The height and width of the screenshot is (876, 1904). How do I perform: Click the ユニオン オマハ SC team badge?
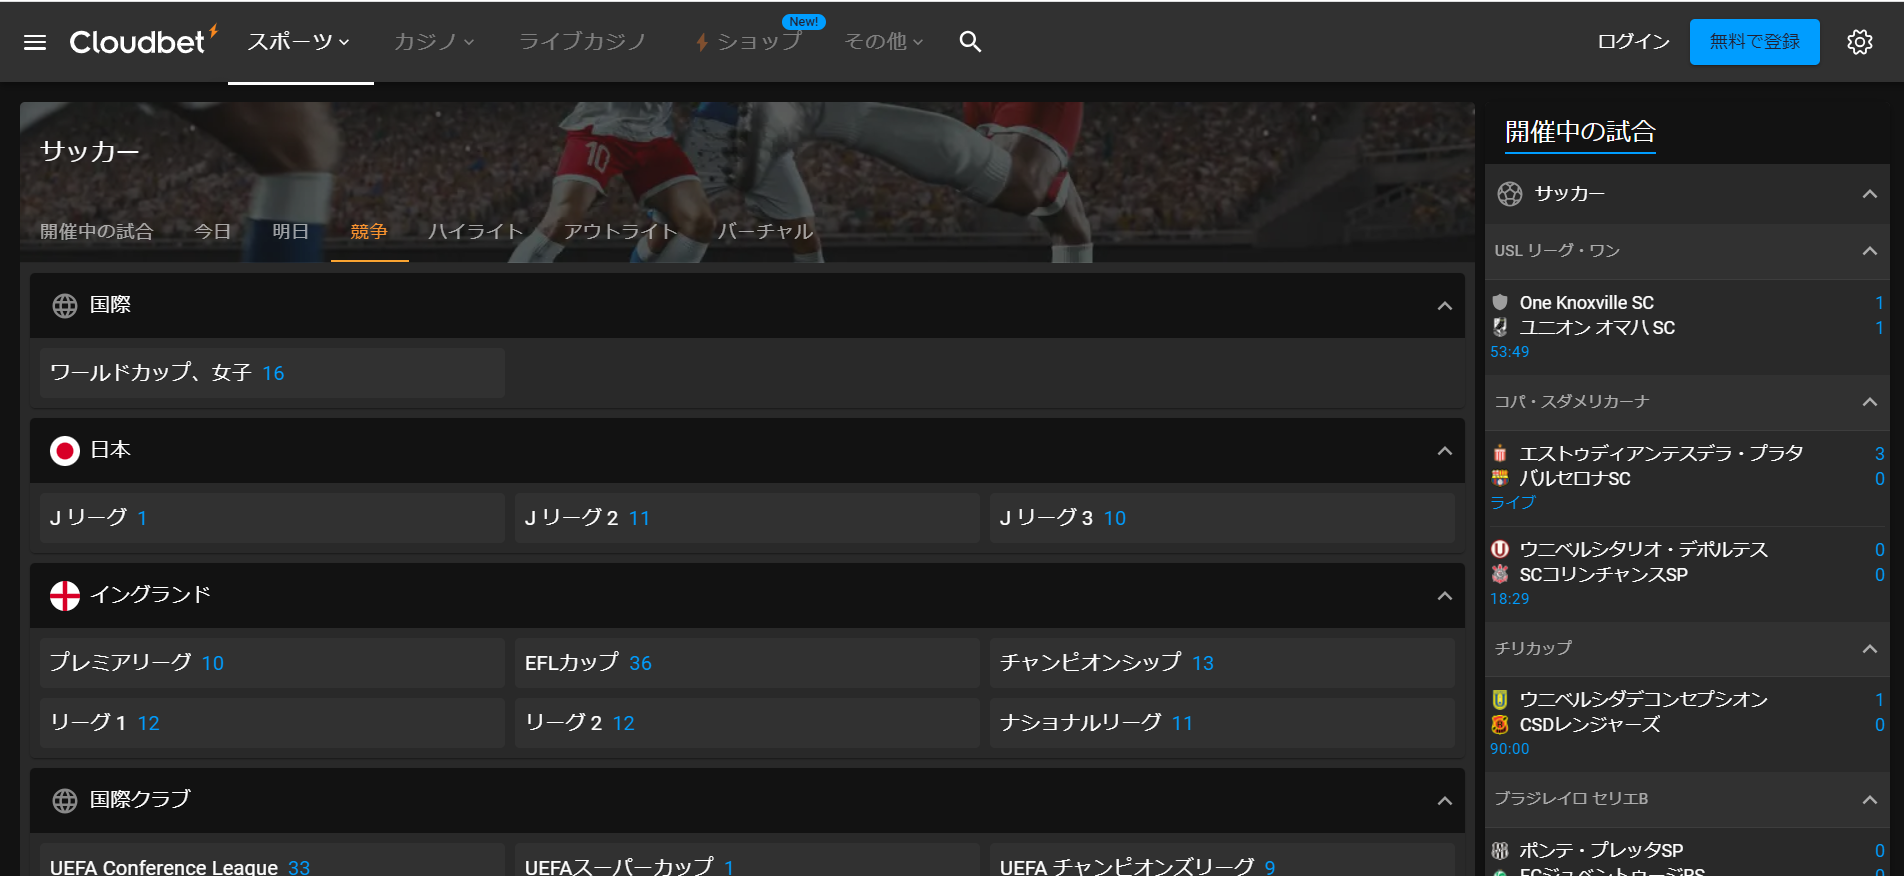click(x=1500, y=327)
